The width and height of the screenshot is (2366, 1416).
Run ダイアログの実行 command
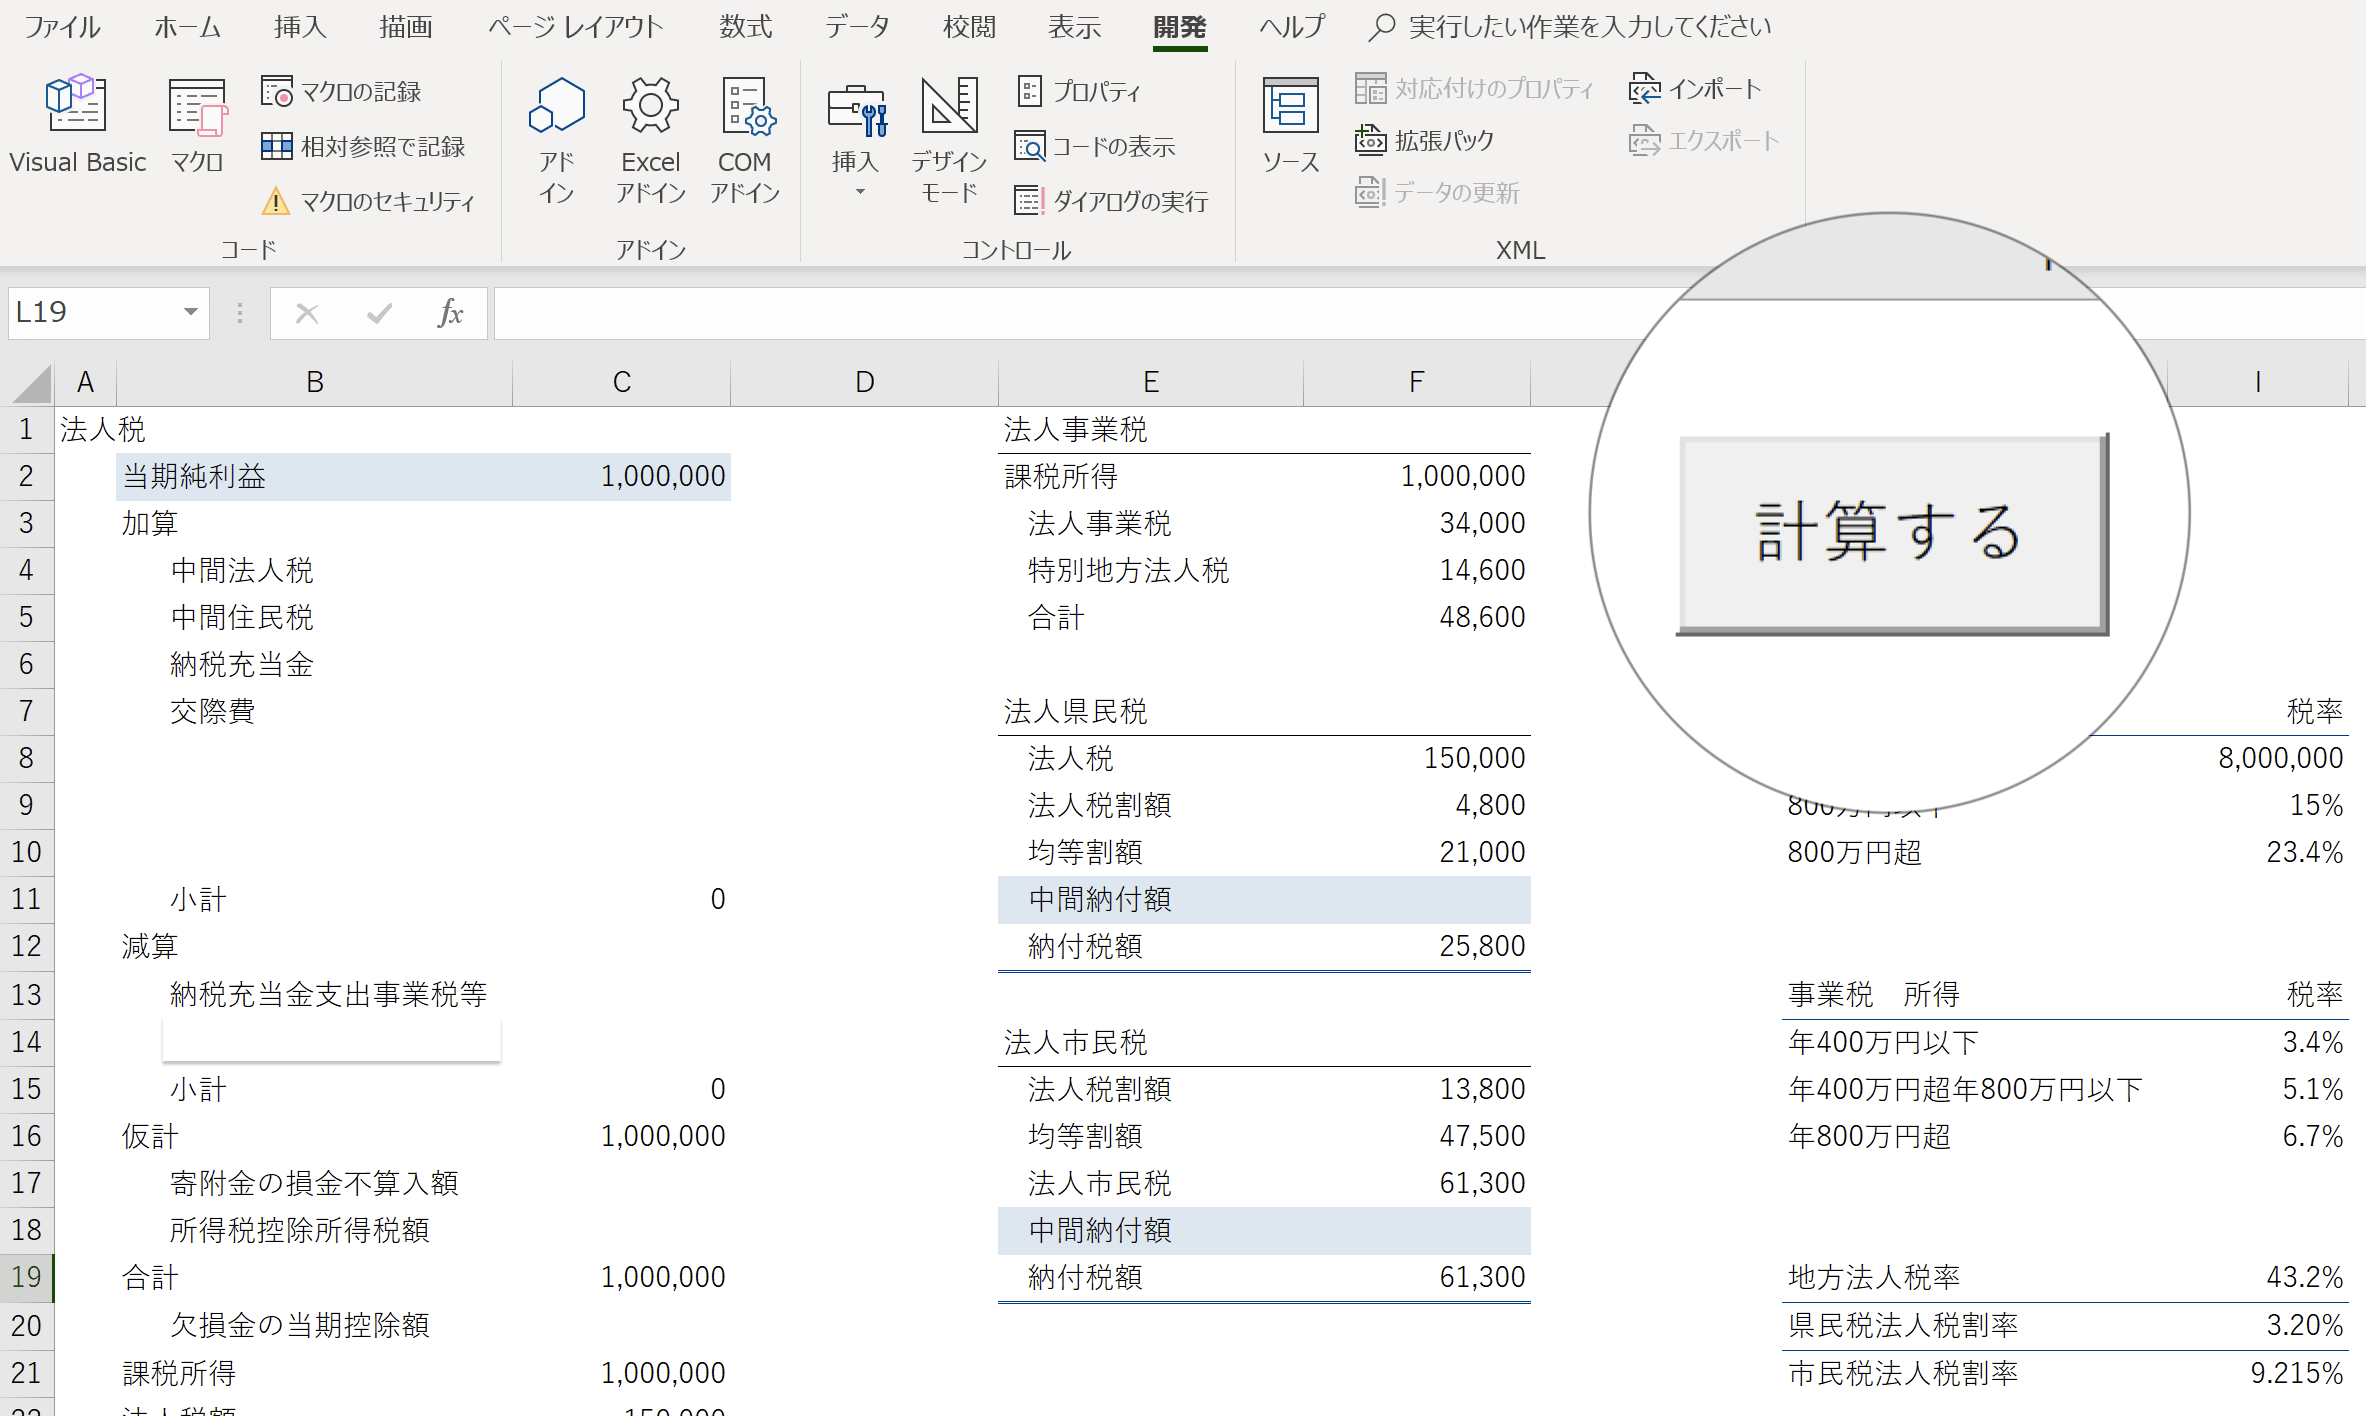pos(1111,202)
